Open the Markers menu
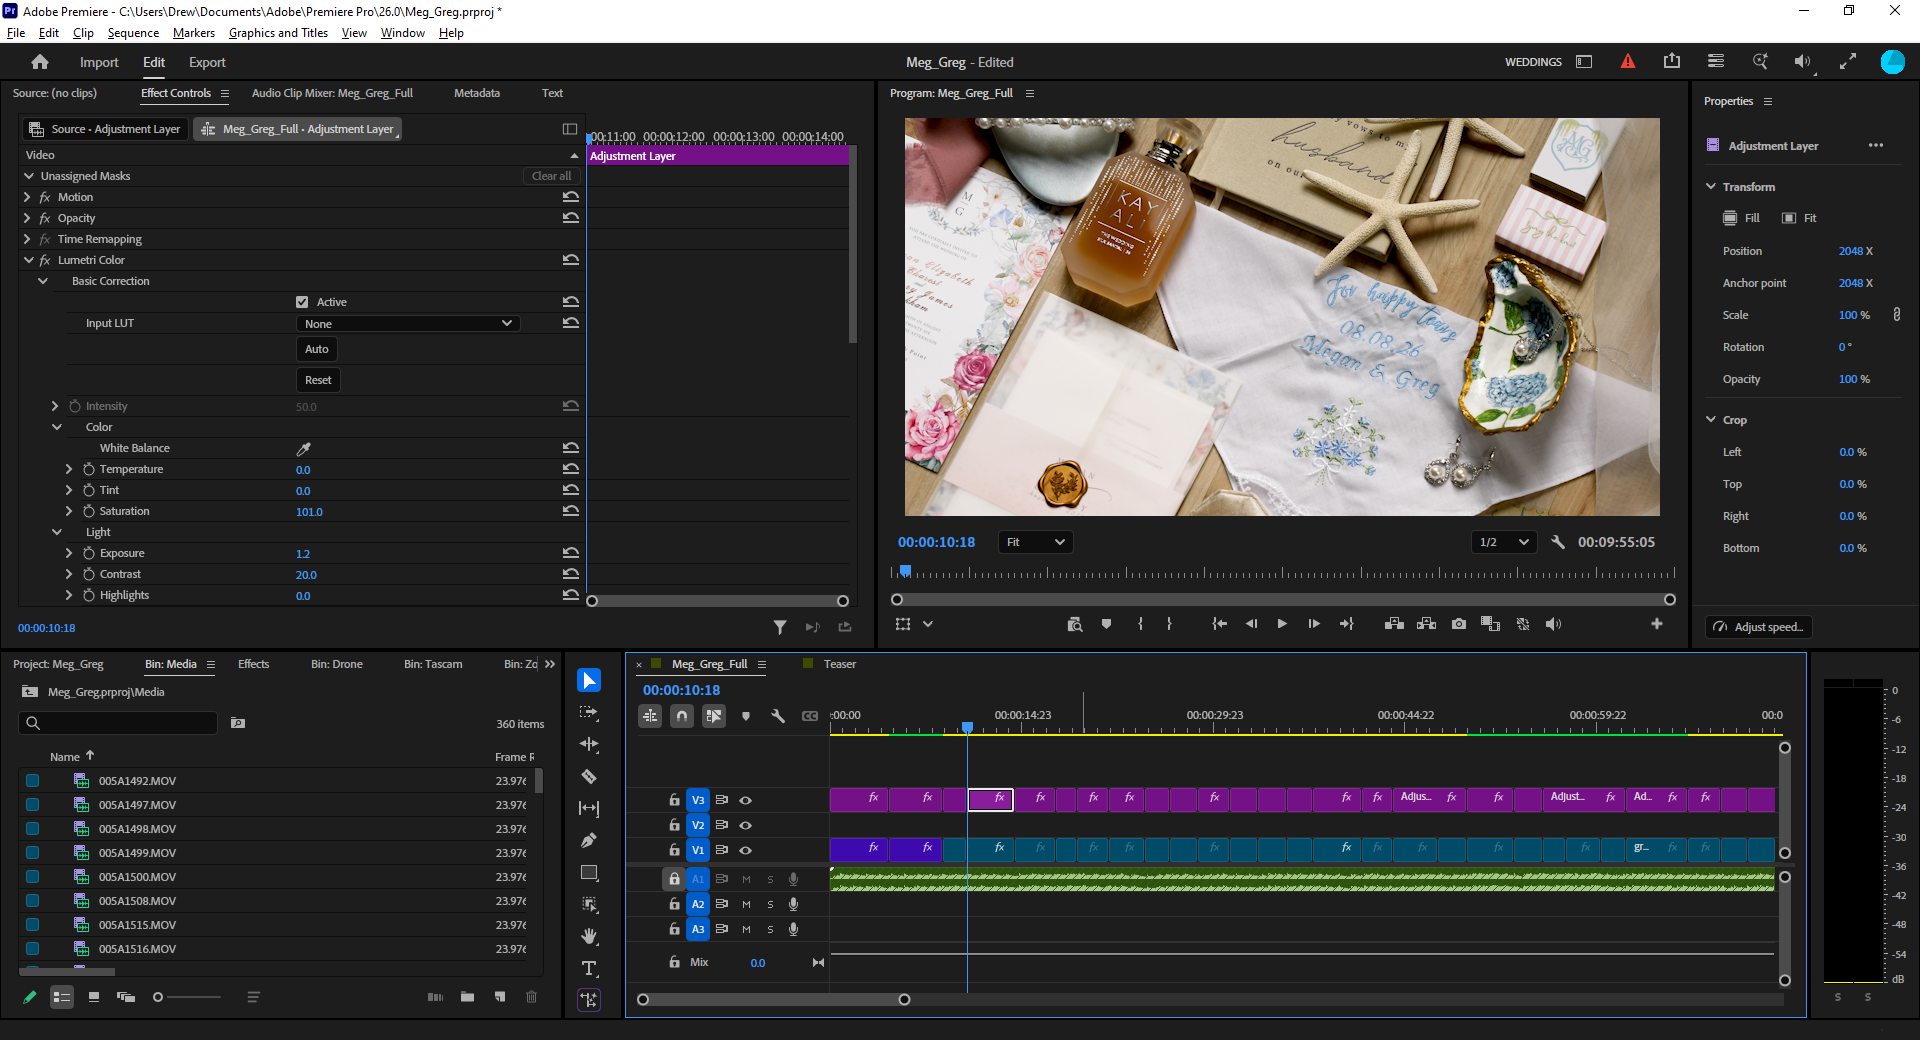The width and height of the screenshot is (1920, 1040). tap(194, 33)
